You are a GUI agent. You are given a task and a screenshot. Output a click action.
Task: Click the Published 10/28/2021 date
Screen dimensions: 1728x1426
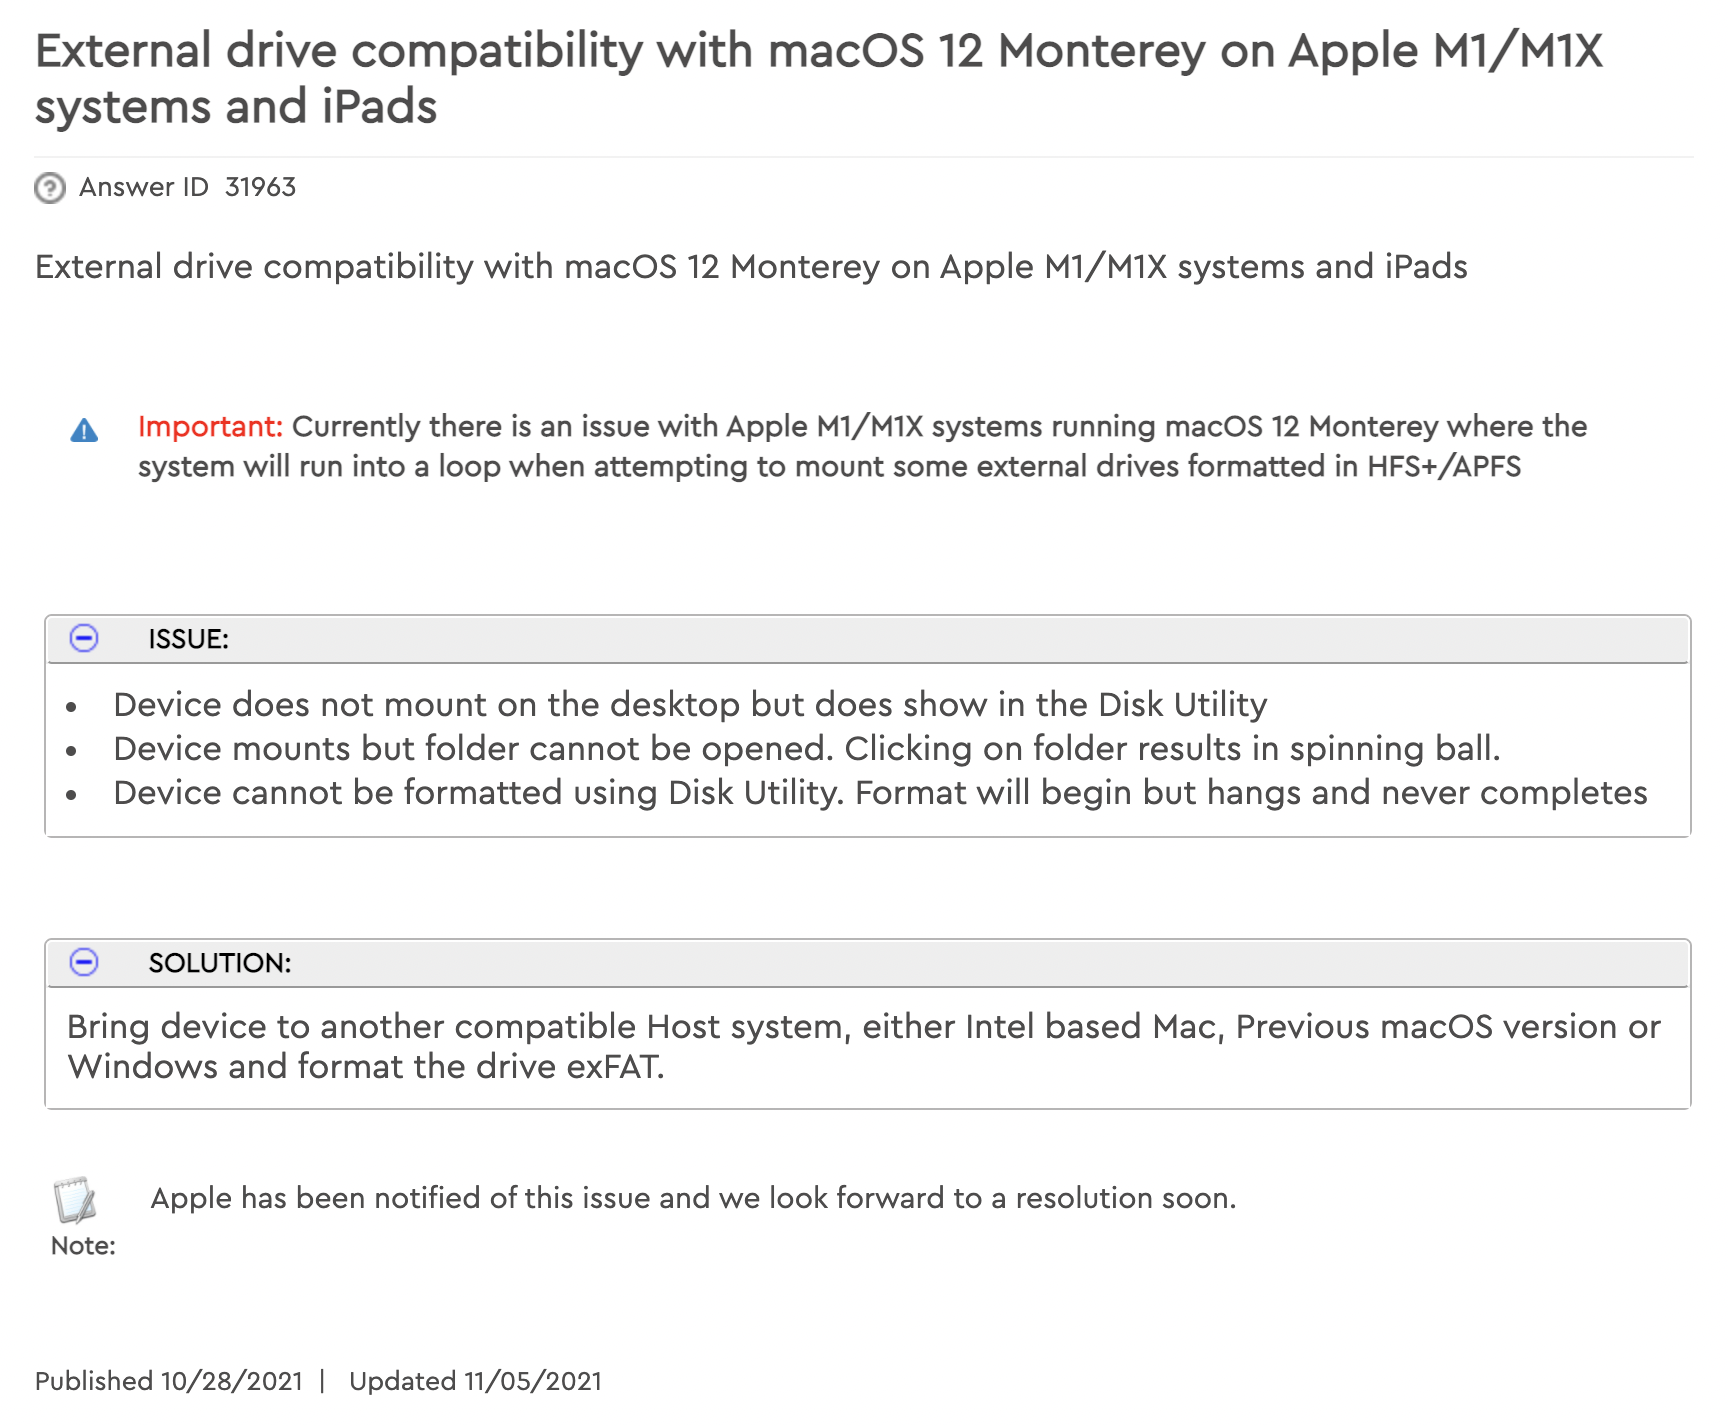click(x=168, y=1381)
